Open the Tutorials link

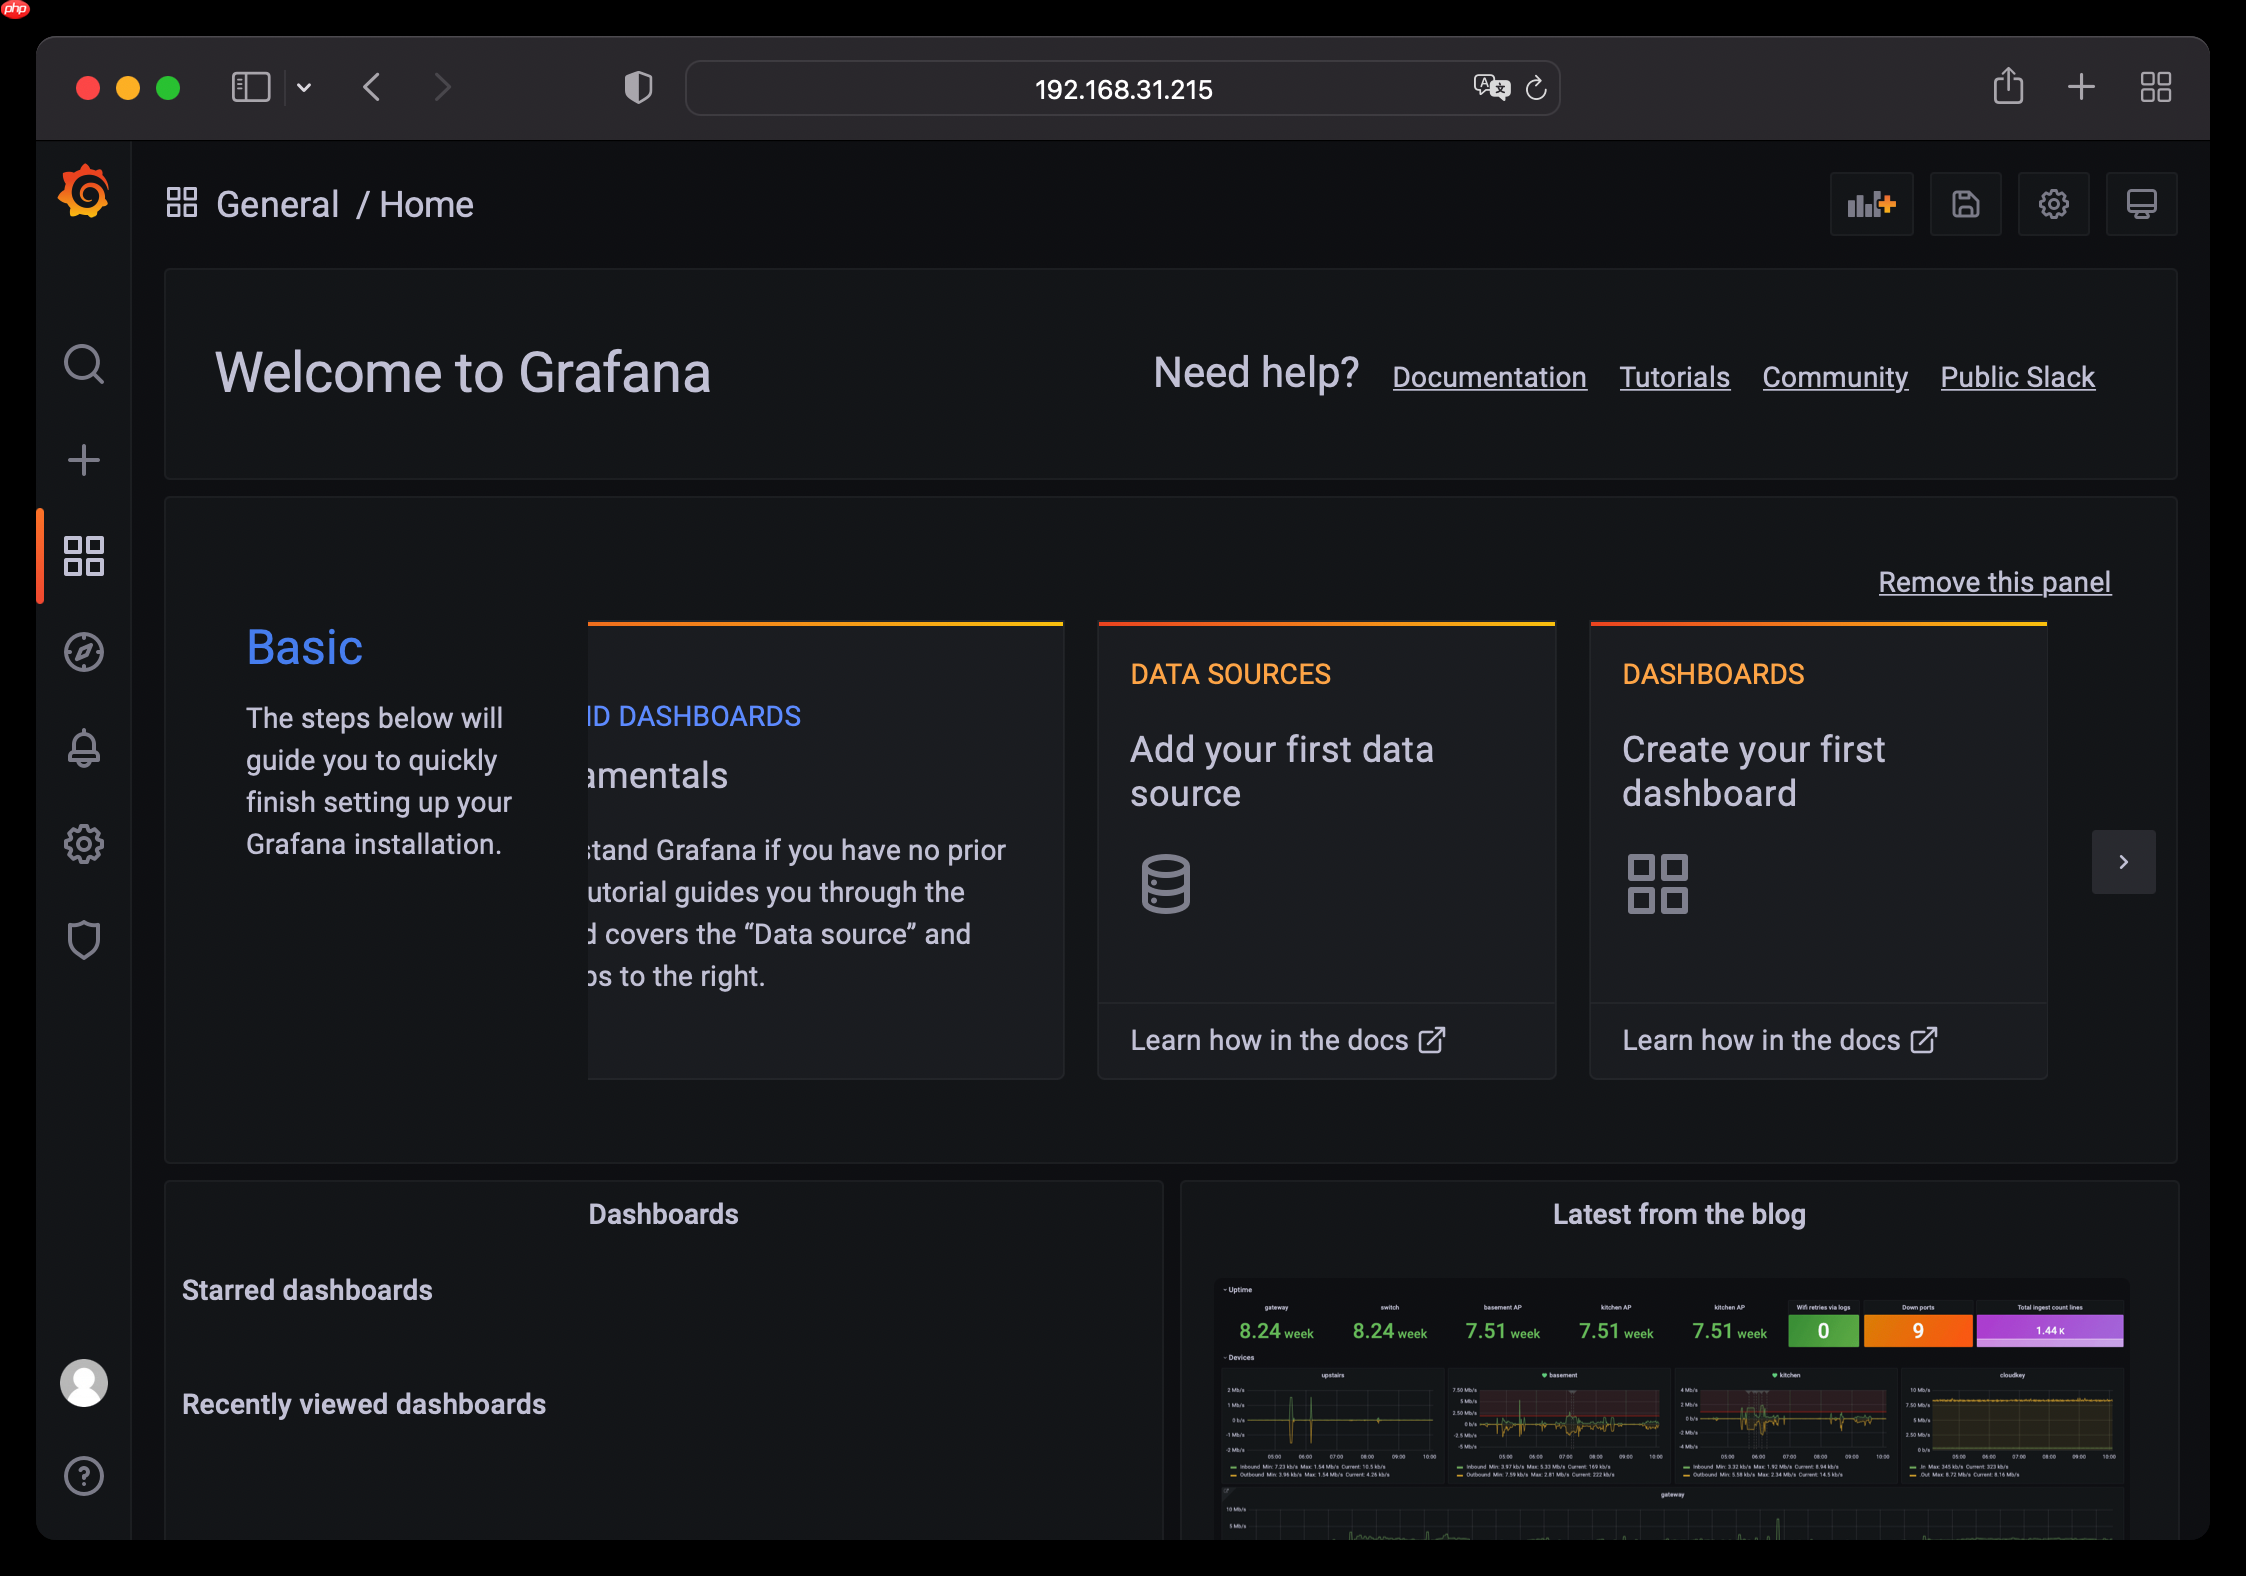tap(1675, 377)
